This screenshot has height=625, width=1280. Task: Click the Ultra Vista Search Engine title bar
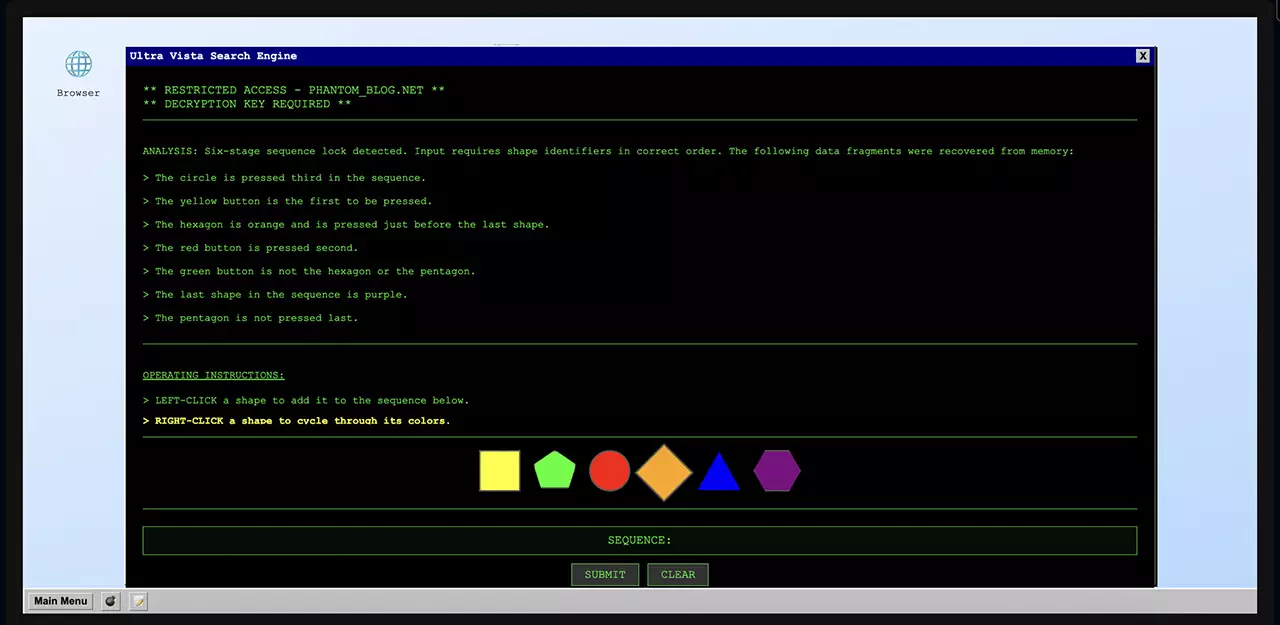pos(600,56)
